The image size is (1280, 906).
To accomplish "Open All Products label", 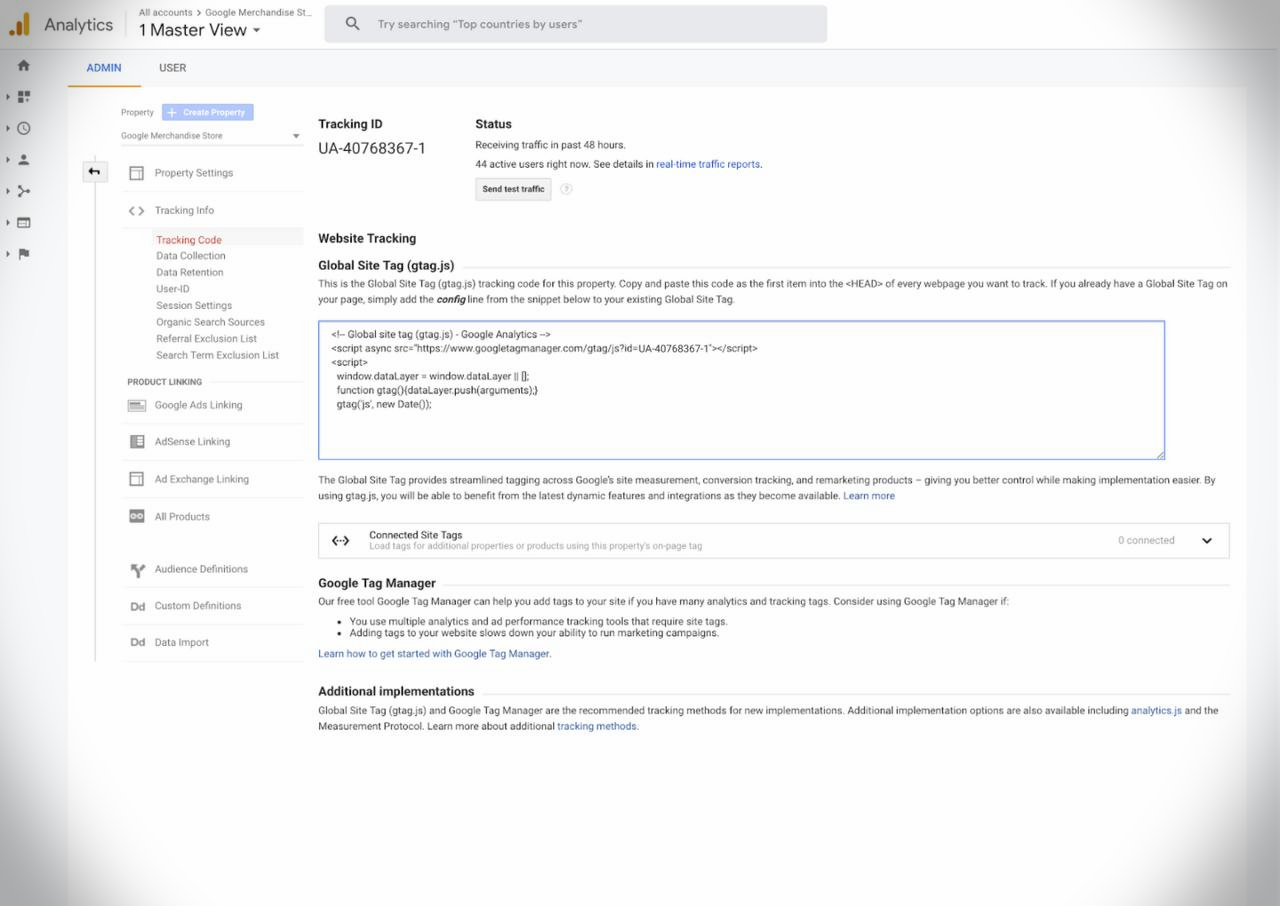I will click(182, 517).
